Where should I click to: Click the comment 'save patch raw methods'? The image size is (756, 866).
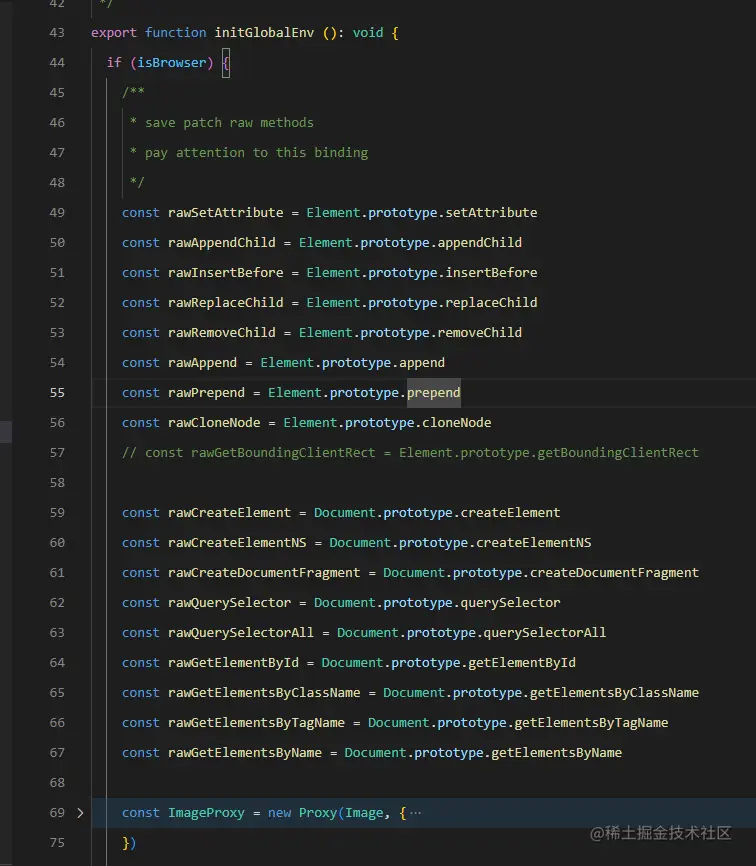tap(229, 123)
